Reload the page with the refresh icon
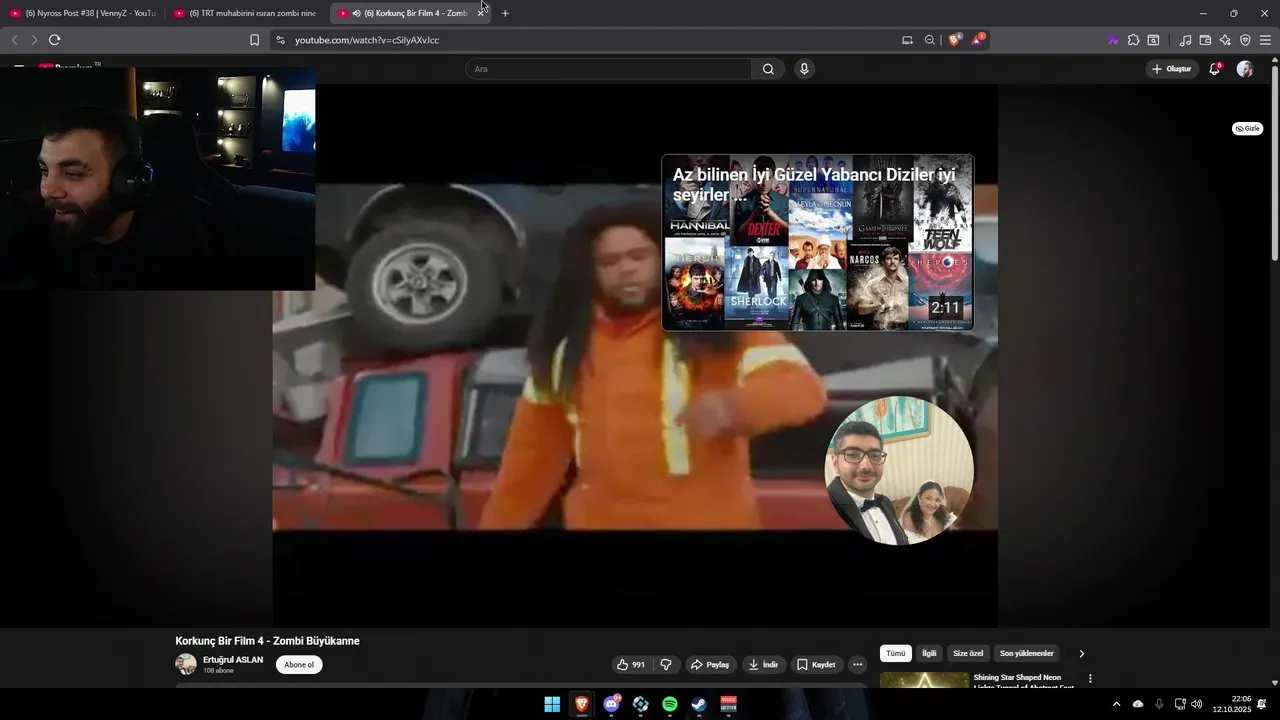Viewport: 1280px width, 720px height. click(54, 40)
